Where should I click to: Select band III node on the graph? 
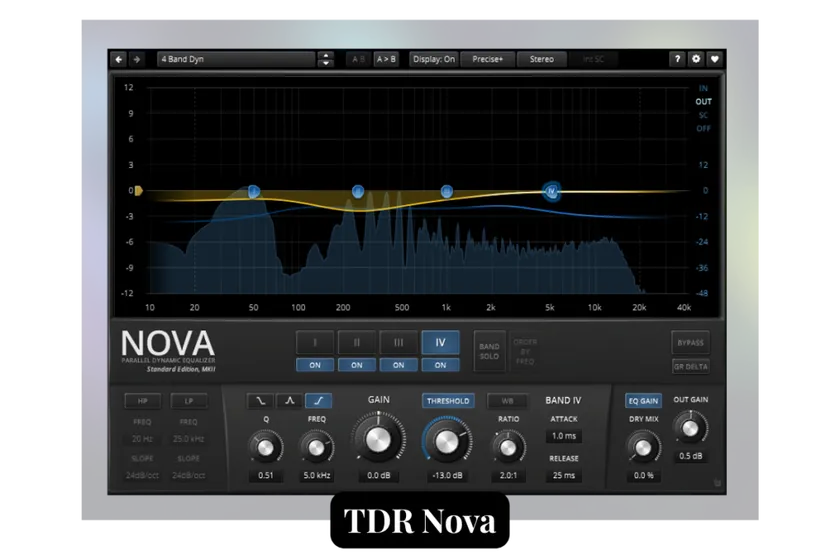point(447,191)
